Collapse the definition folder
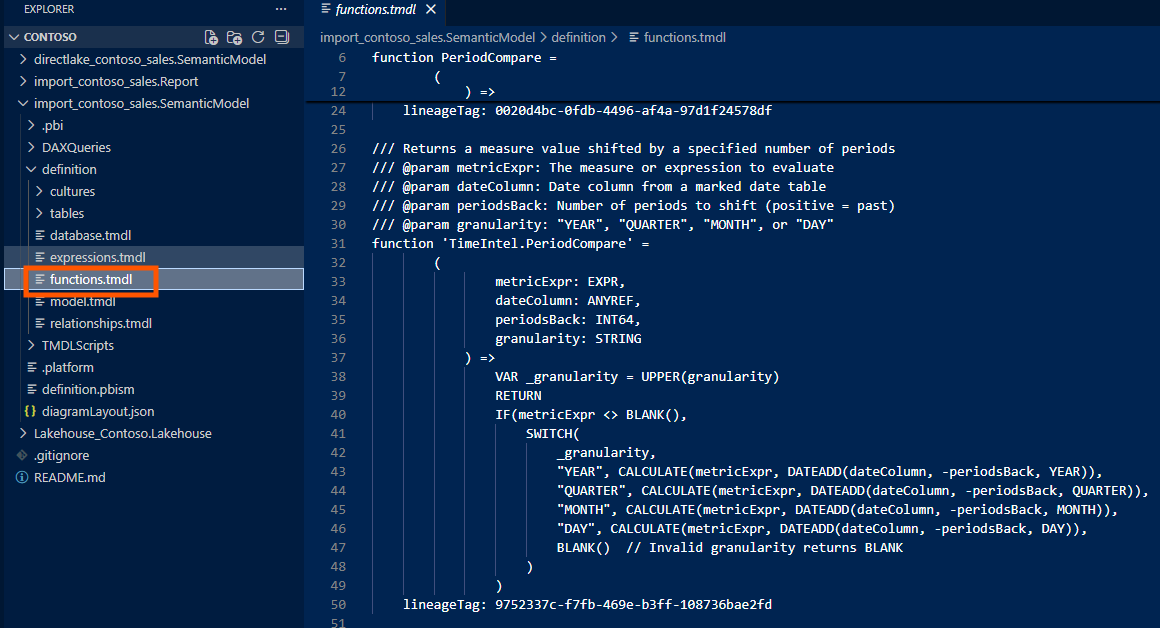 point(30,169)
